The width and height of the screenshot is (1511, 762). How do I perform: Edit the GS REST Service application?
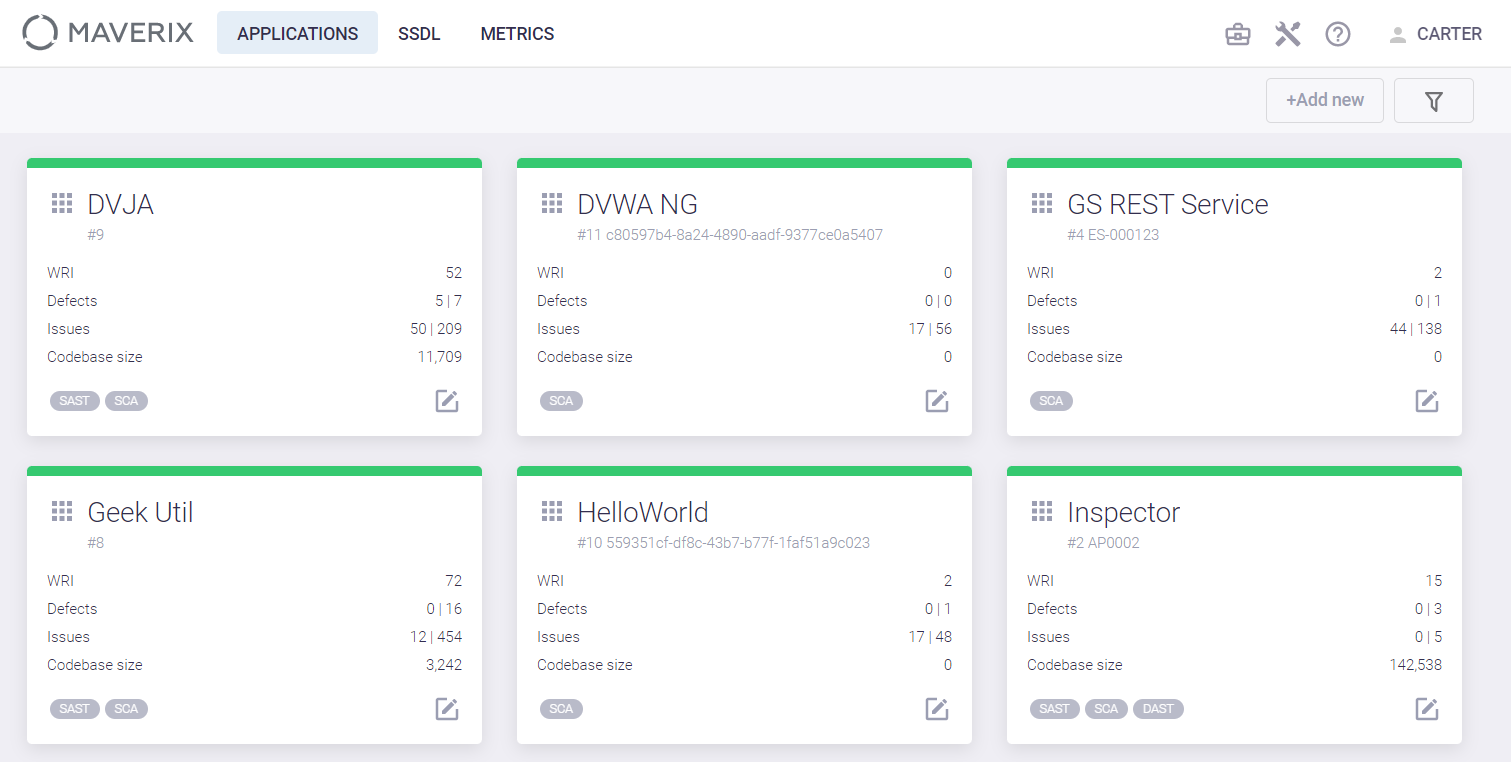[1427, 401]
